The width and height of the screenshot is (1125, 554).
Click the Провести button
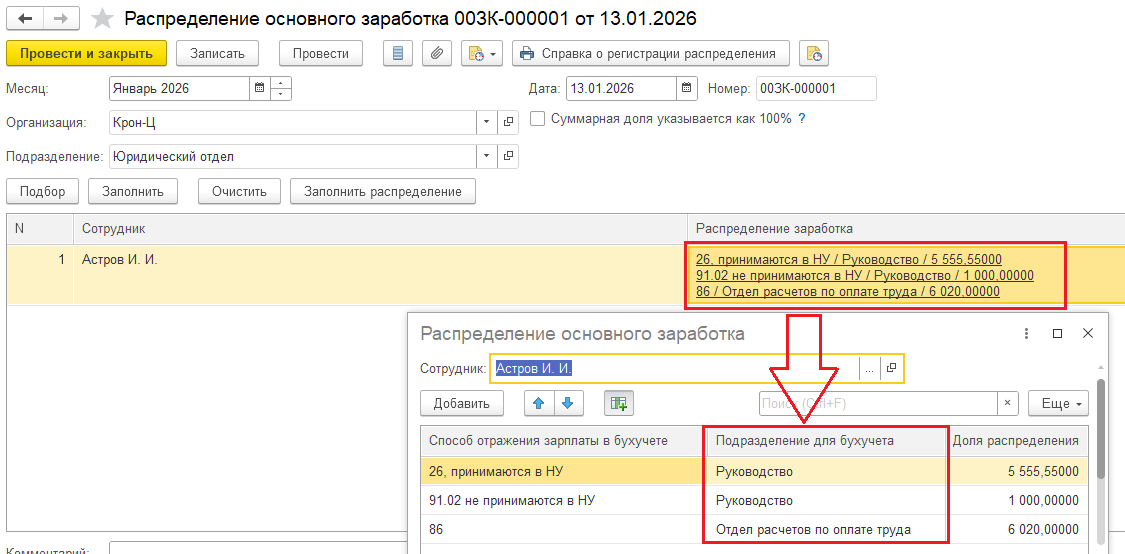click(321, 53)
